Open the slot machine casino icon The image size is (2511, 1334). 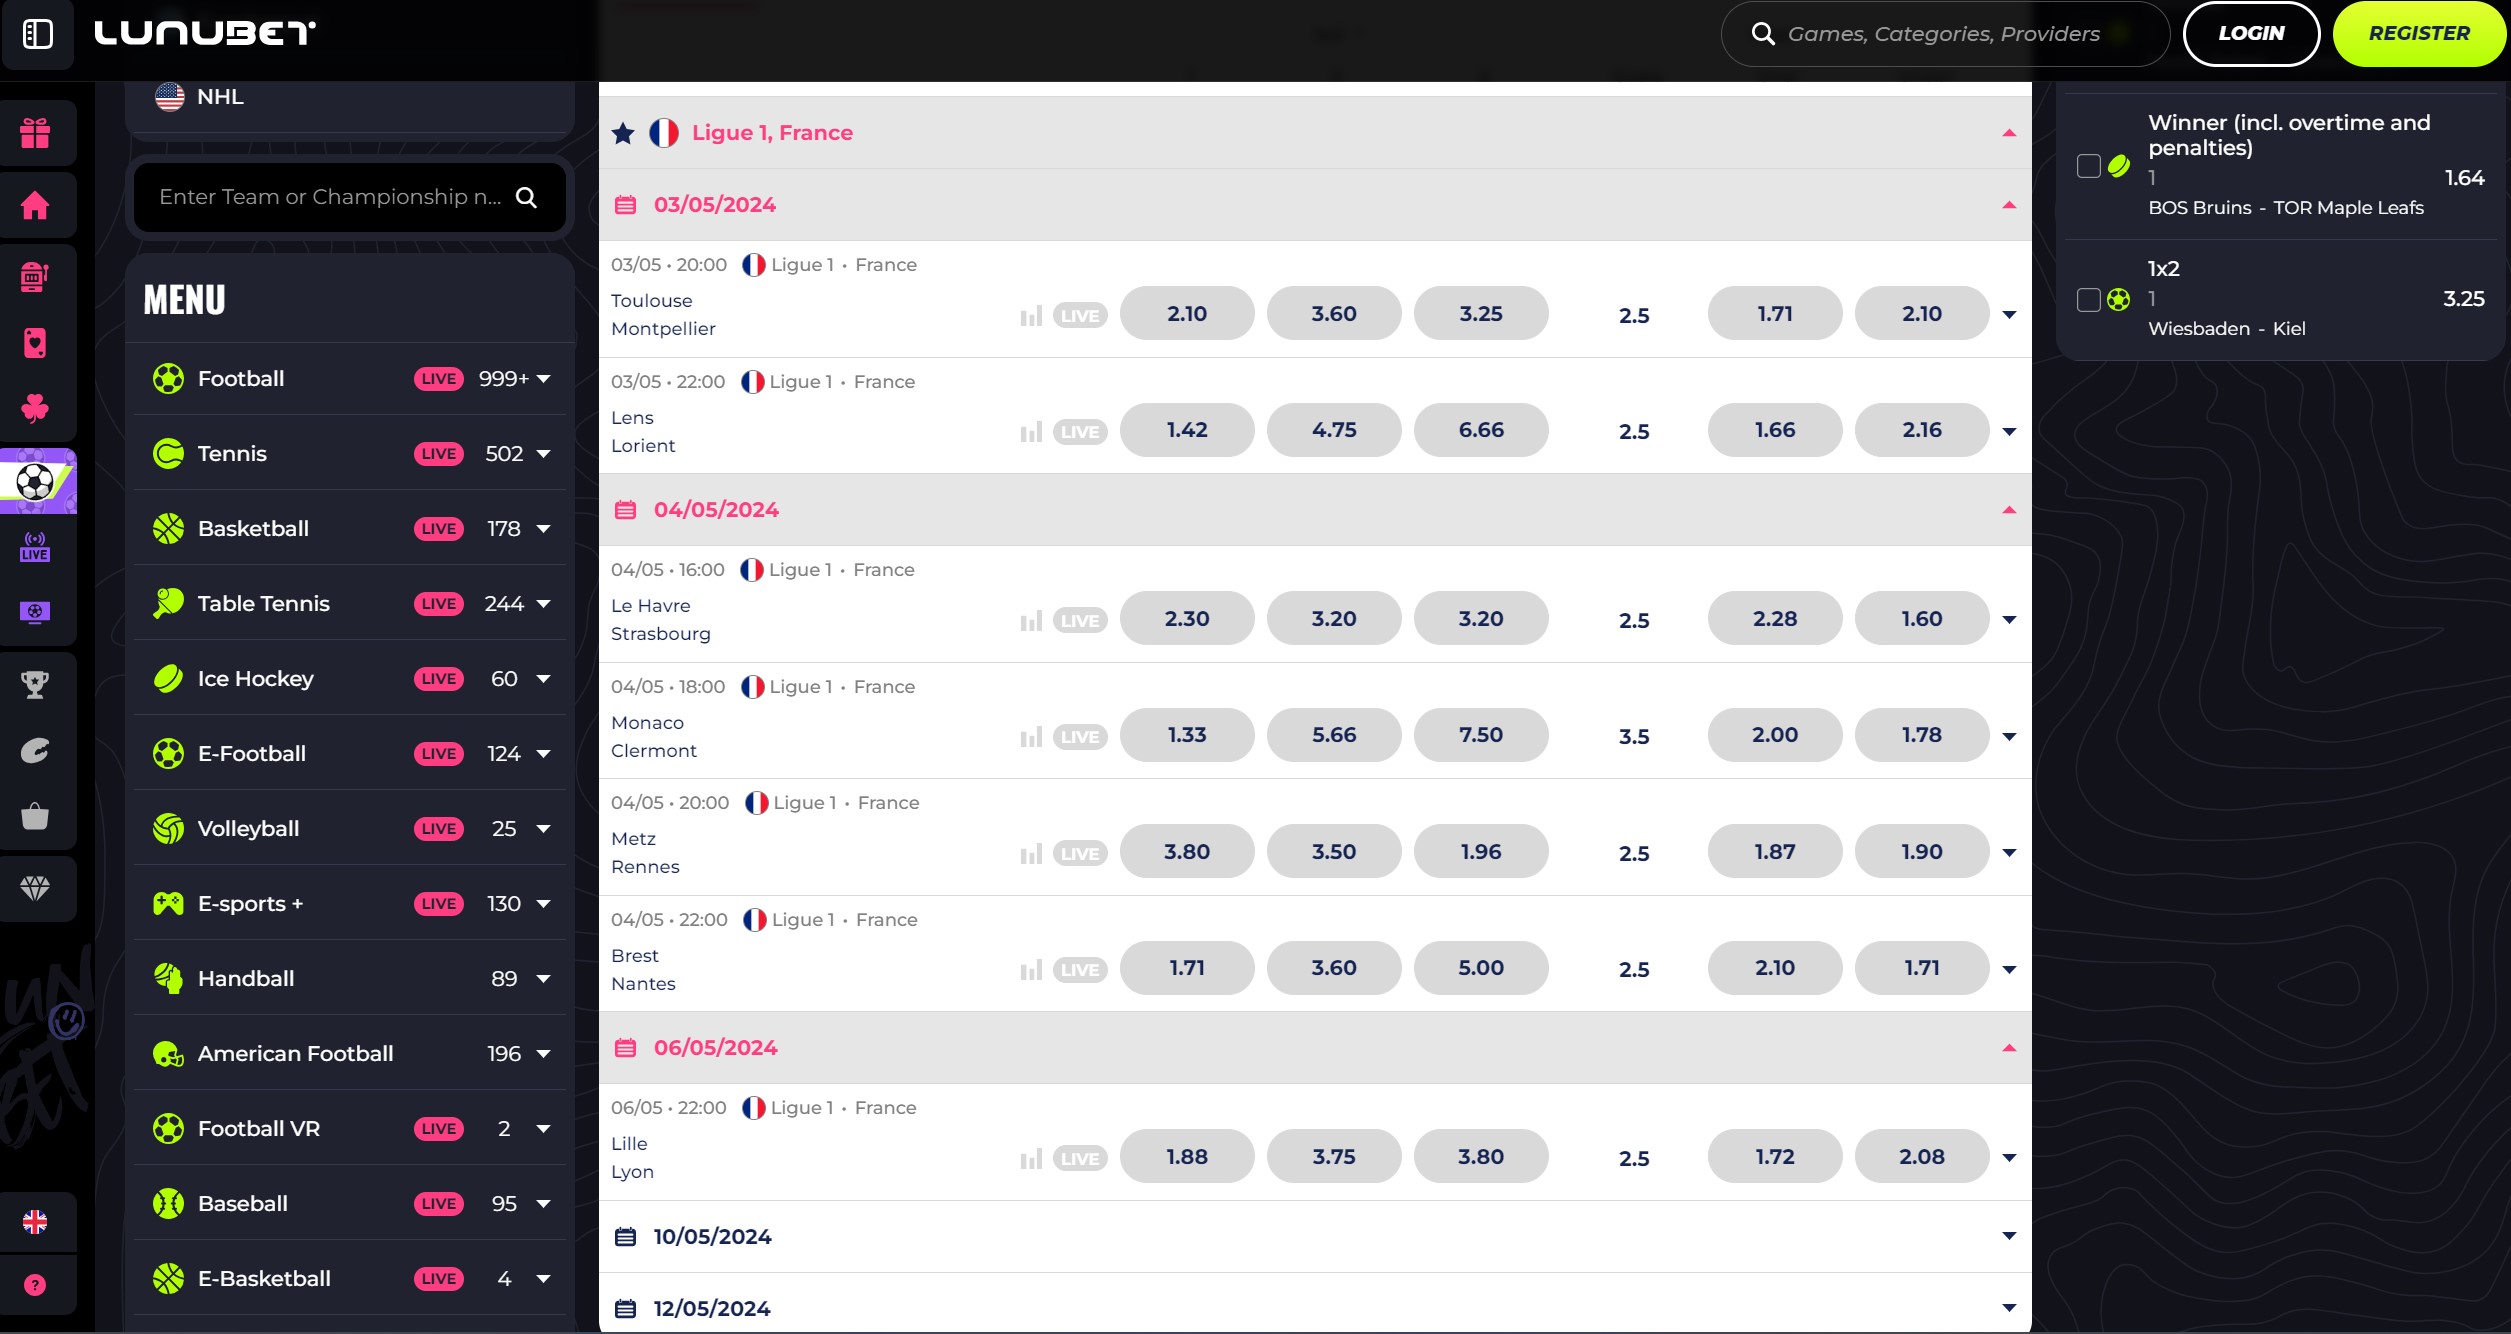(x=35, y=276)
